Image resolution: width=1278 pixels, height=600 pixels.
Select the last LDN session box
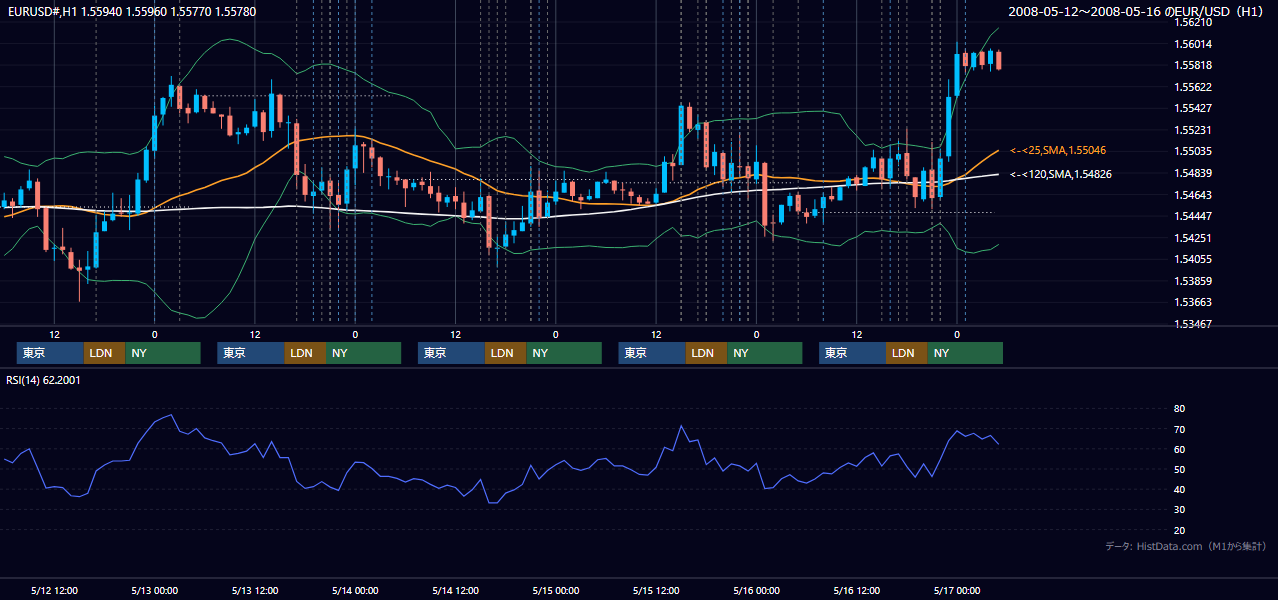(x=906, y=353)
